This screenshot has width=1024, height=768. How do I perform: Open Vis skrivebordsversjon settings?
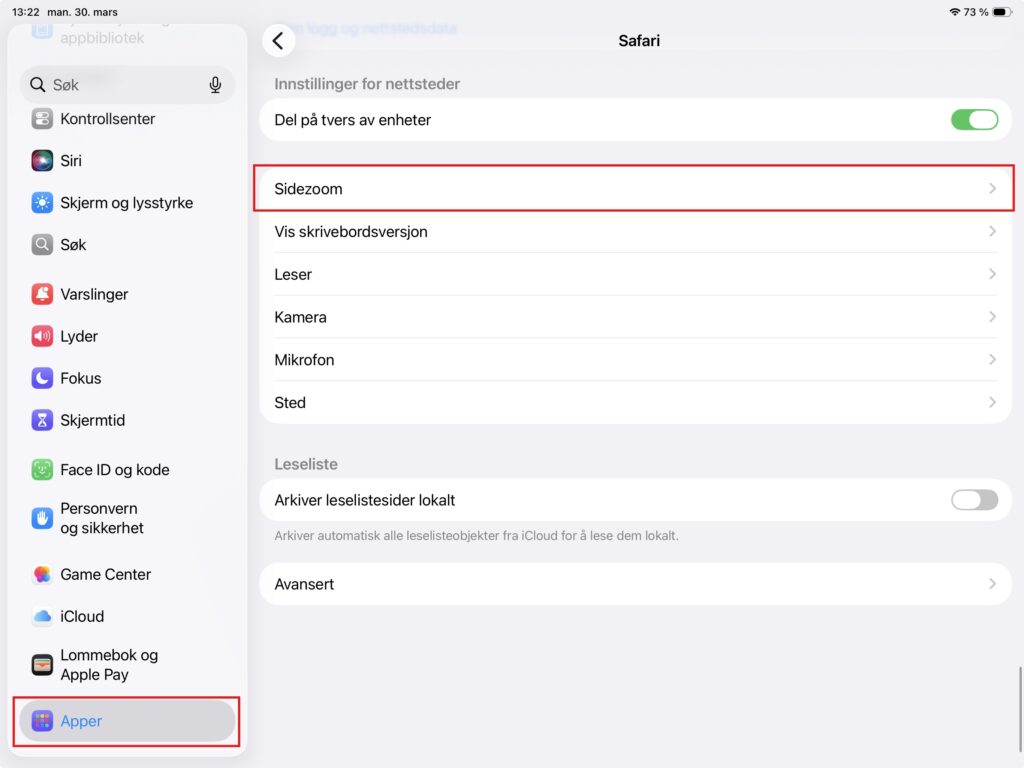[635, 231]
